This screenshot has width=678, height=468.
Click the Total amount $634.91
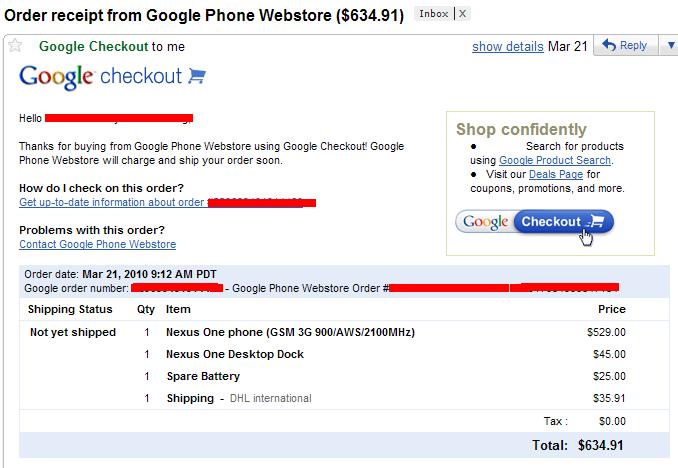point(601,445)
